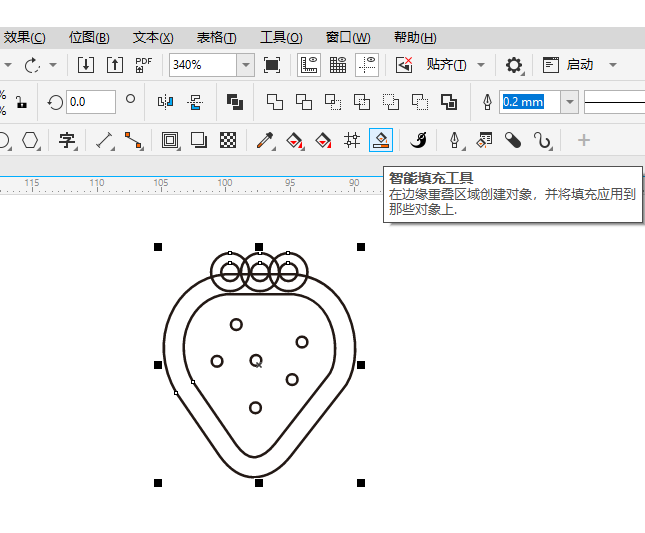Select the Parallel dimension tool

click(104, 141)
